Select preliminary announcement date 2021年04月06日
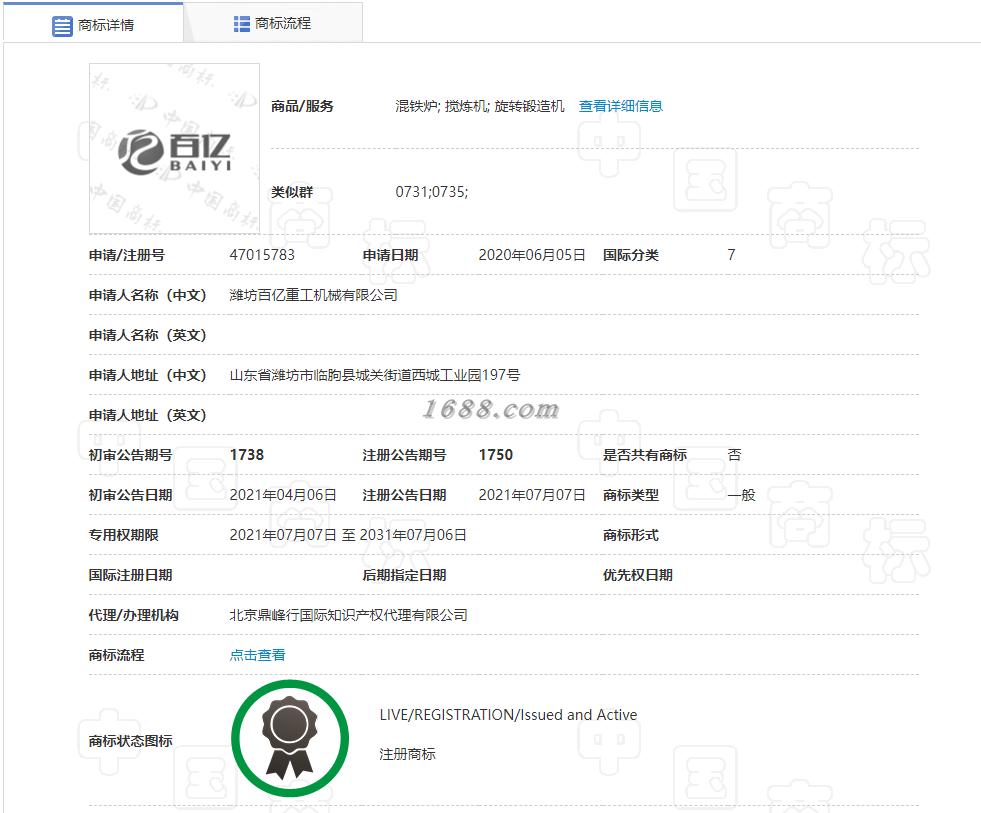This screenshot has height=813, width=981. [283, 495]
